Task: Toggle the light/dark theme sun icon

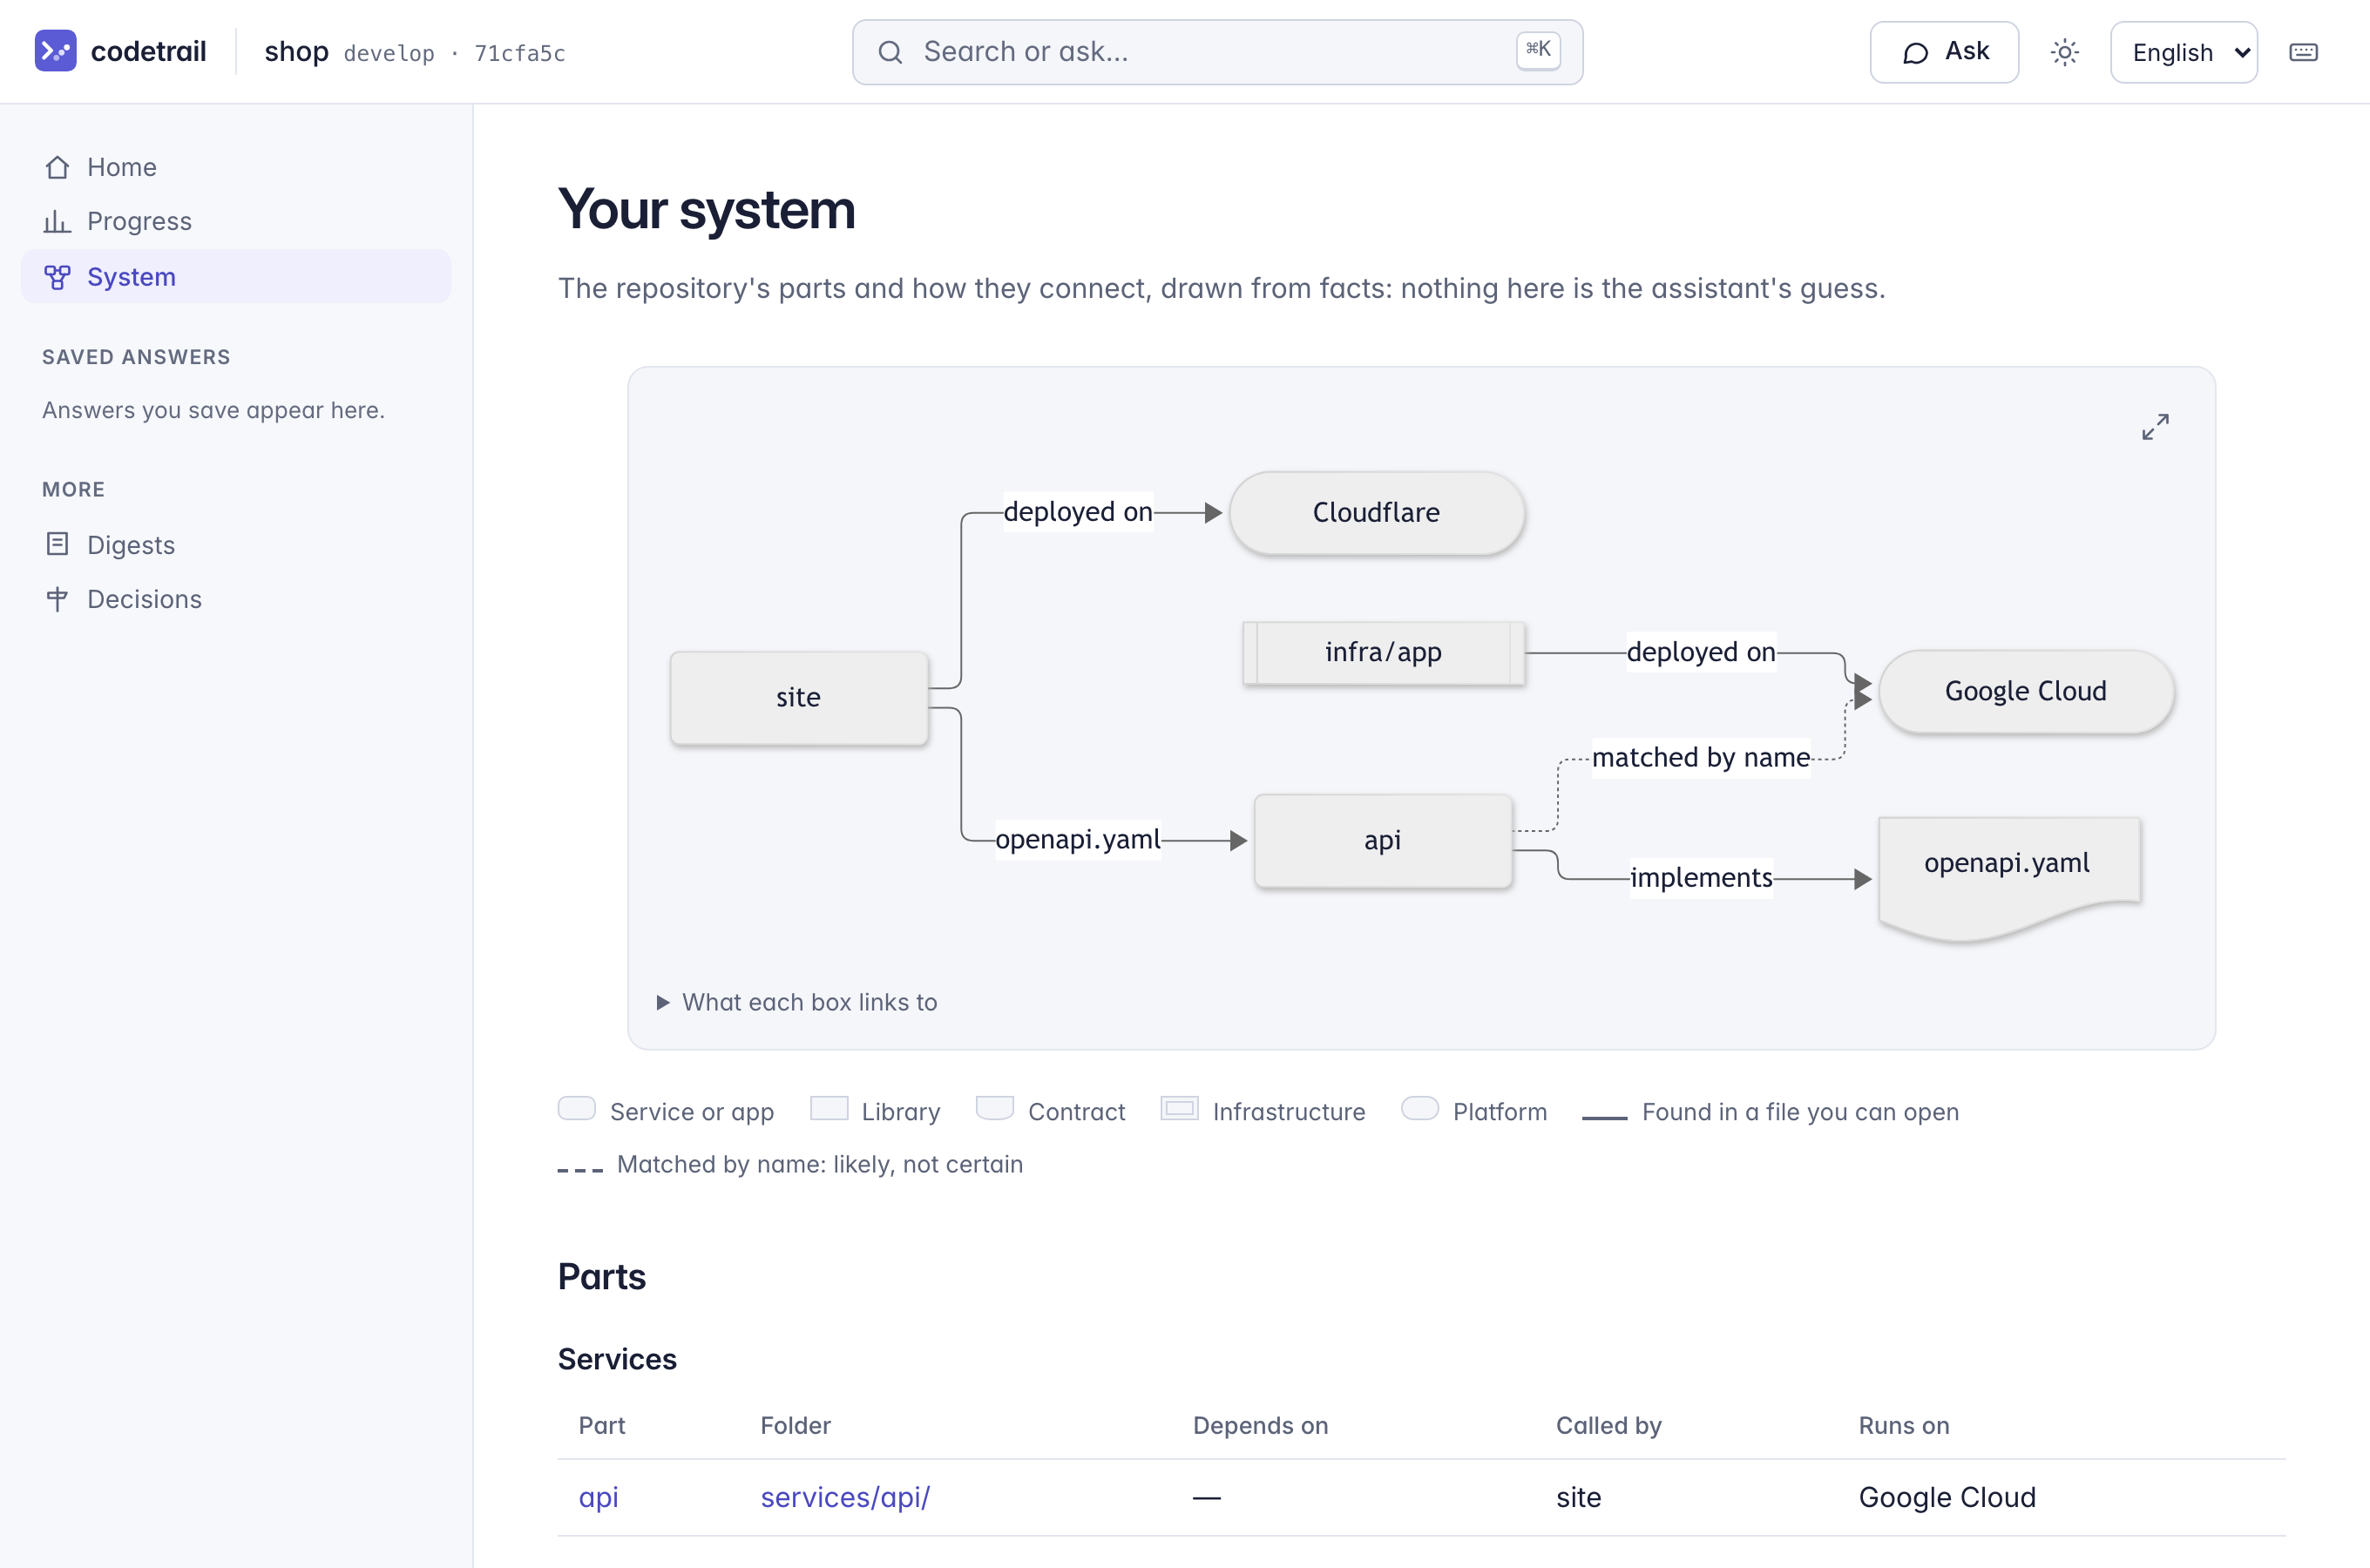Action: 2064,52
